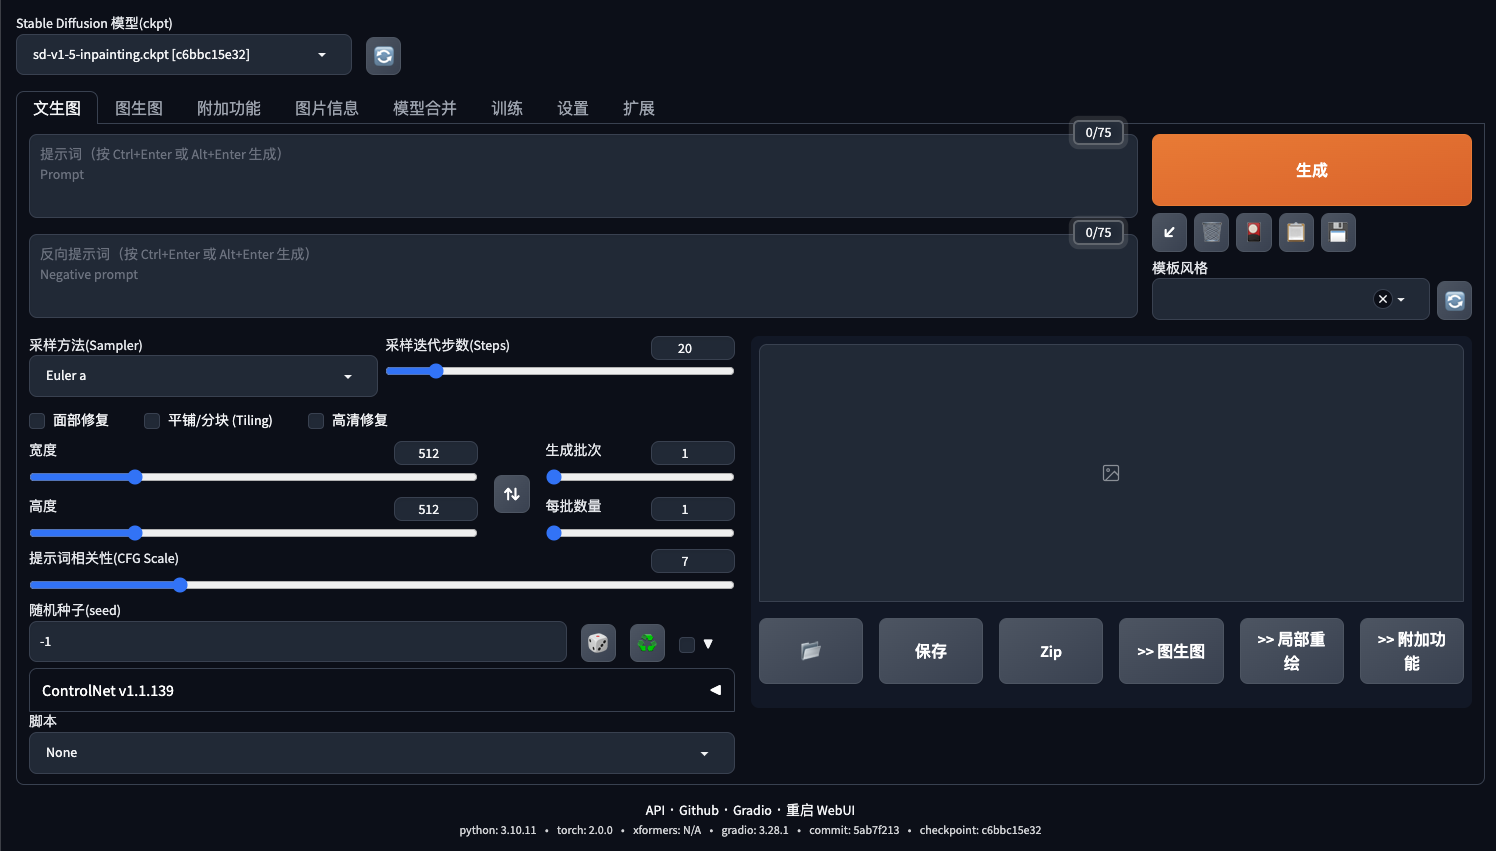
Task: Adjust the CFG Scale slider
Action: click(382, 585)
